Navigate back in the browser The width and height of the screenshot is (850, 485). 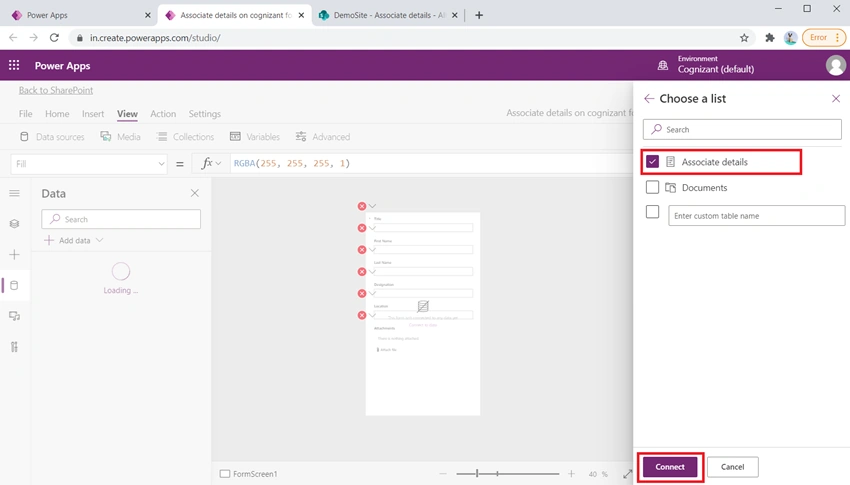point(13,38)
